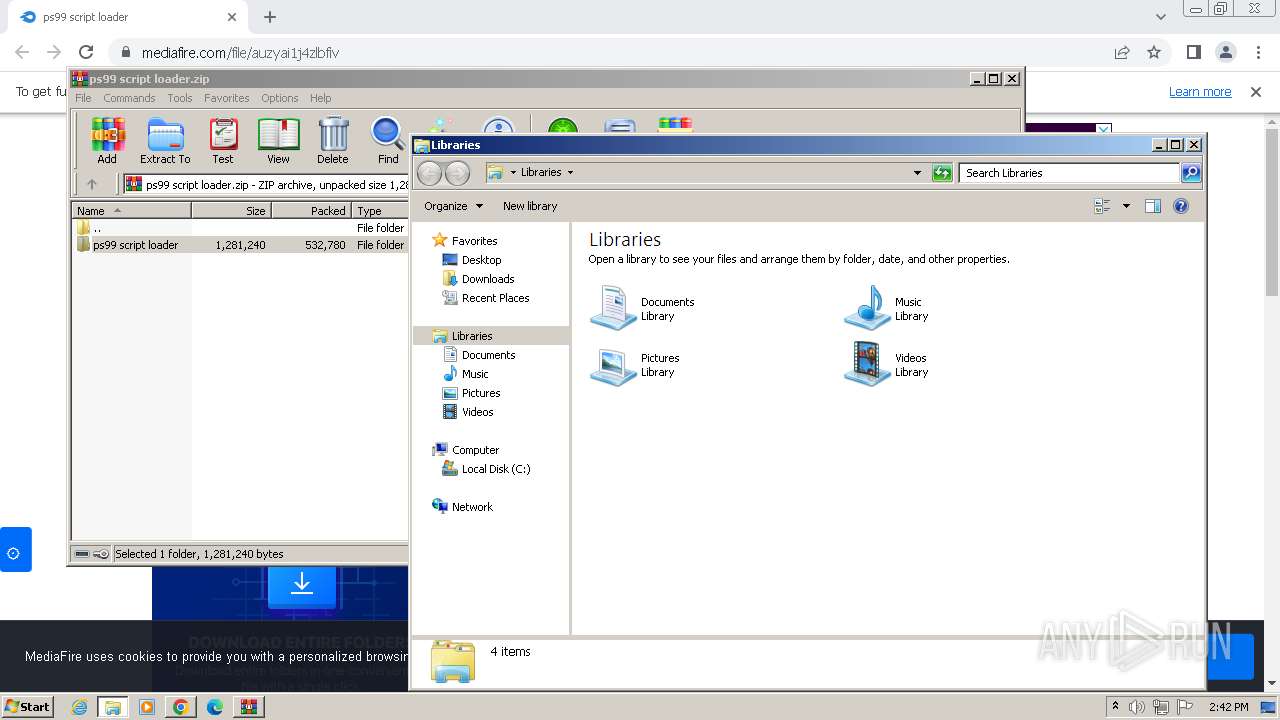Screen dimensions: 1280x720
Task: Click the search magnifier in Libraries window
Action: pos(1190,173)
